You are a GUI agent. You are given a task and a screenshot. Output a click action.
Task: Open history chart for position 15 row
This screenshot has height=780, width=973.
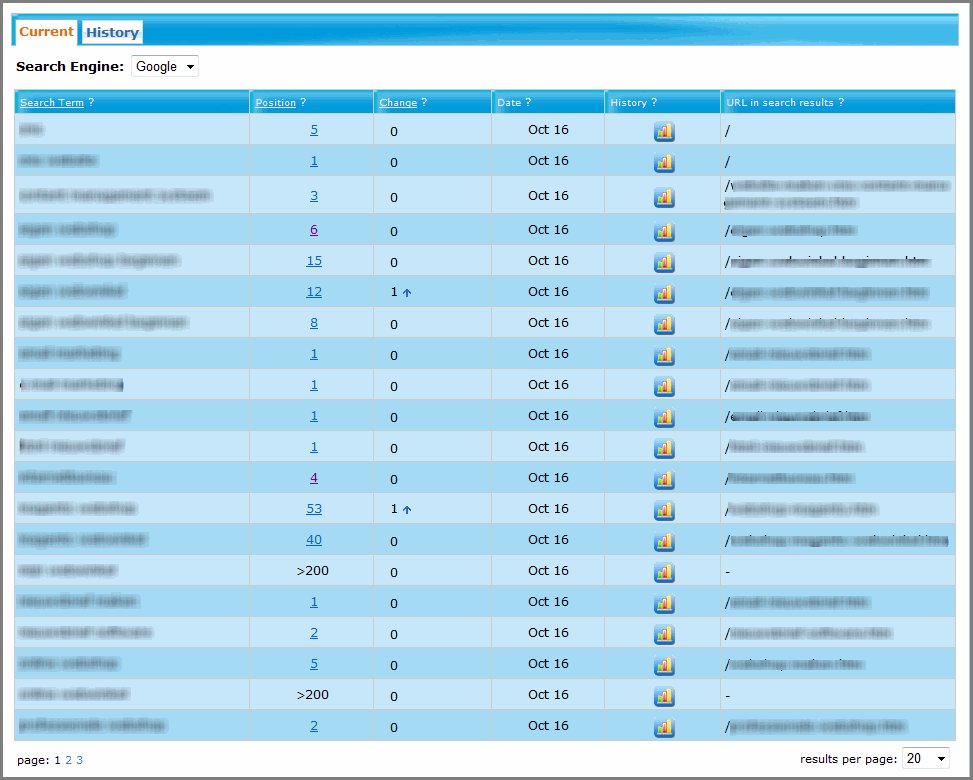(664, 262)
